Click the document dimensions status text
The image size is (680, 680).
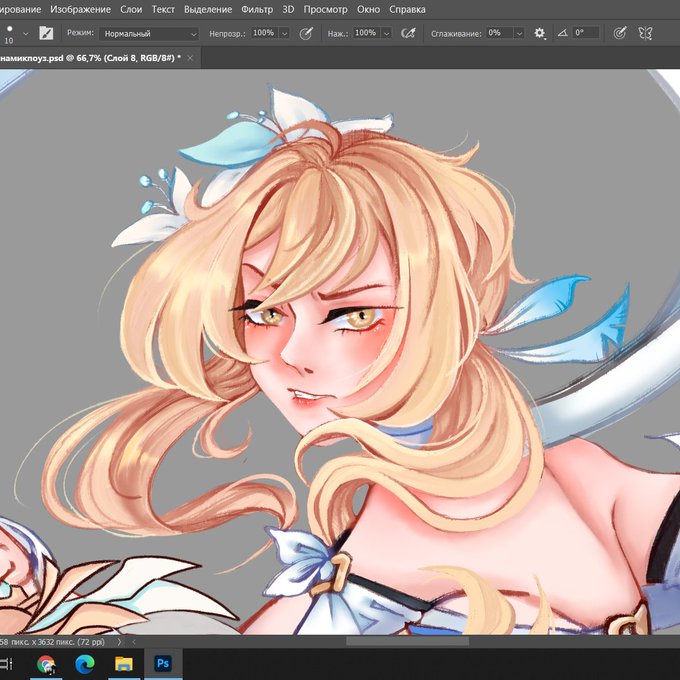pyautogui.click(x=53, y=641)
